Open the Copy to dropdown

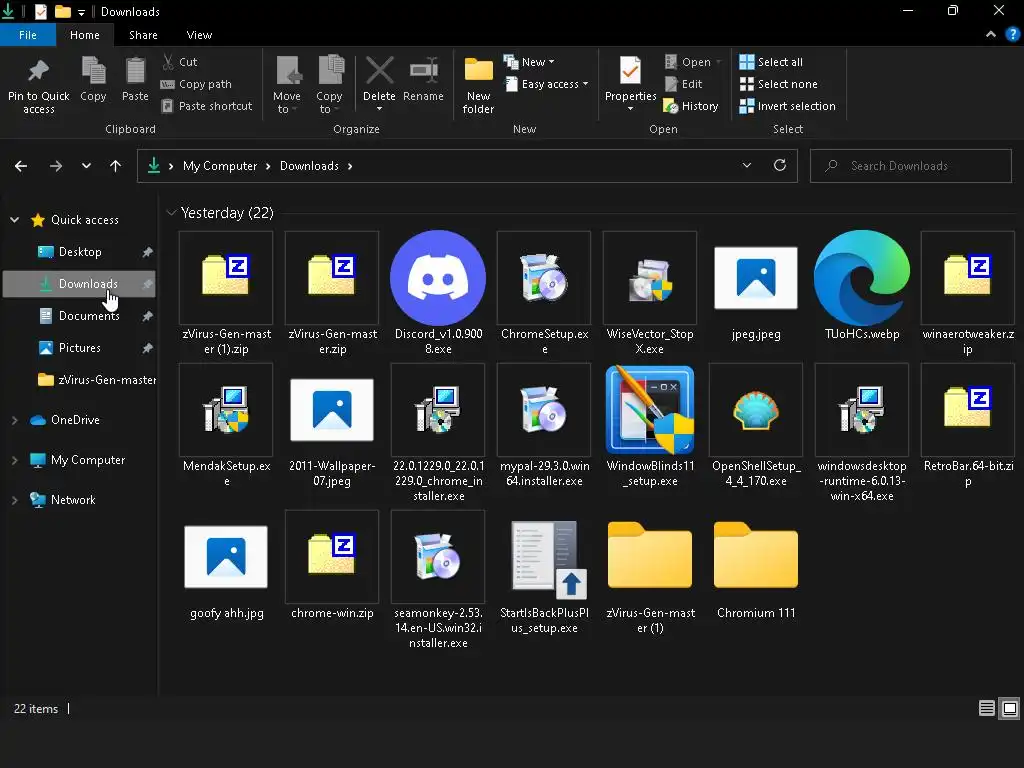coord(330,86)
